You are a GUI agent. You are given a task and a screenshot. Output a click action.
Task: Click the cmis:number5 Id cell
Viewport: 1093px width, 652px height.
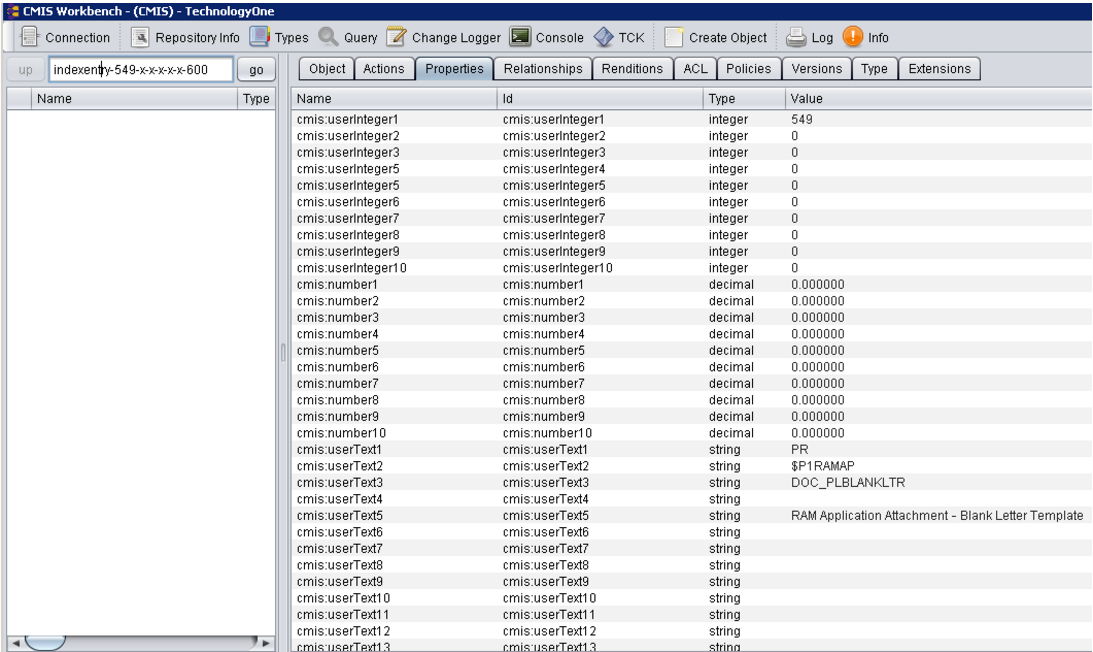544,350
